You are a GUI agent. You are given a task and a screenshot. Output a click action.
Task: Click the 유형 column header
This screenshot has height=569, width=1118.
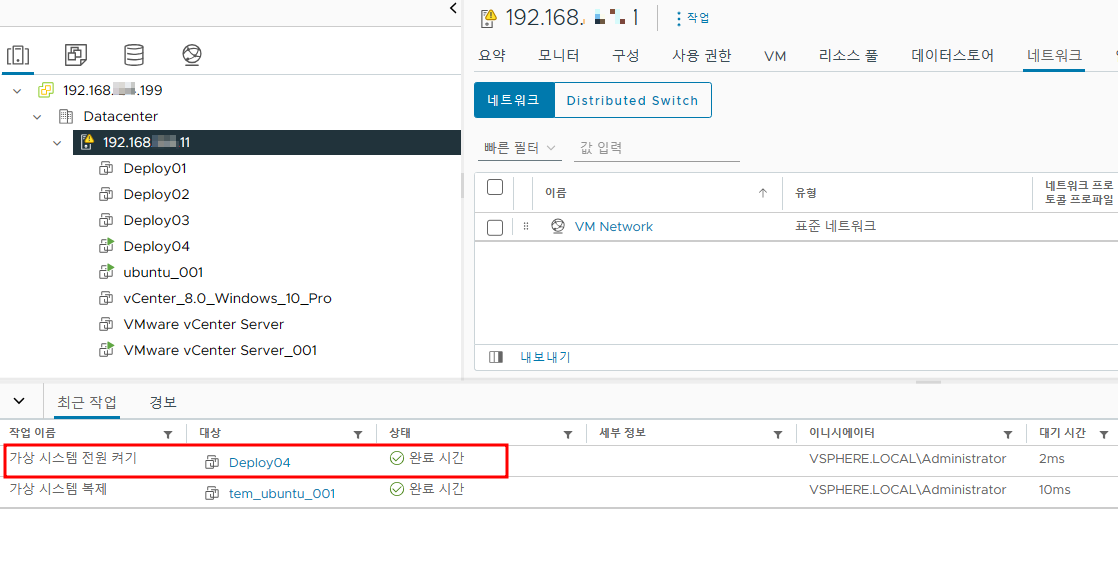[806, 193]
